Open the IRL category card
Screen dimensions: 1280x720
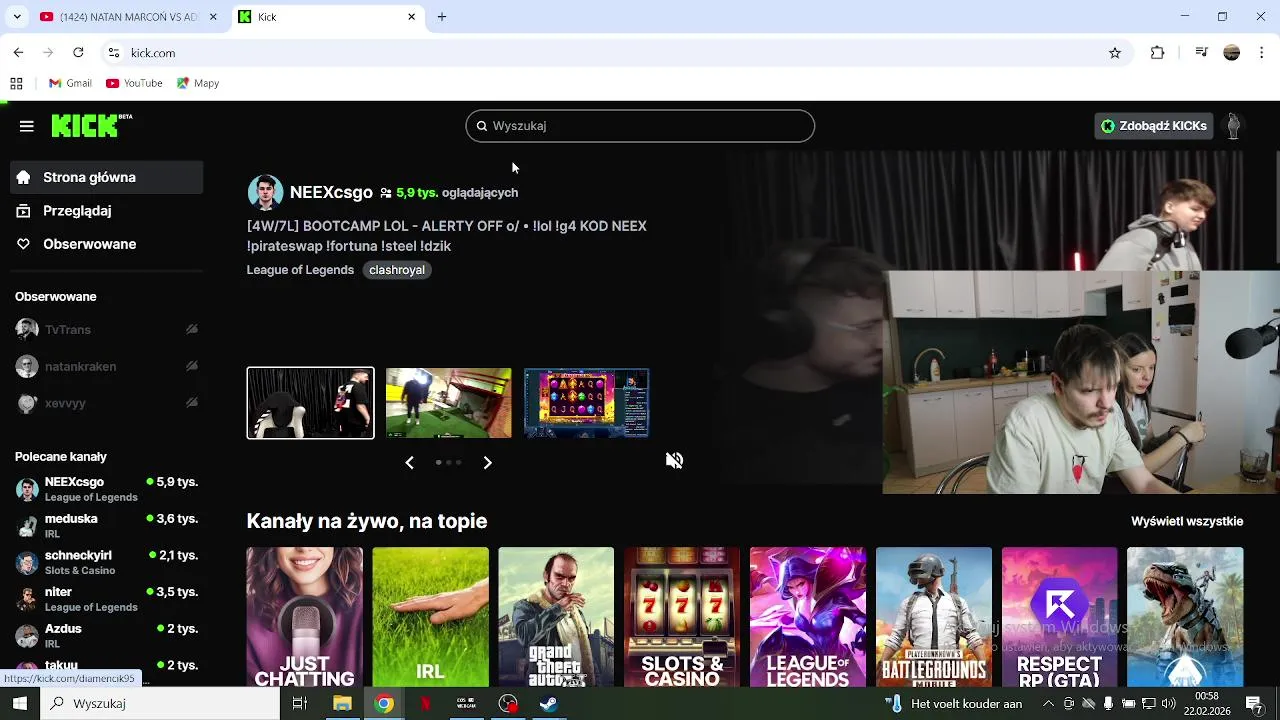[431, 617]
